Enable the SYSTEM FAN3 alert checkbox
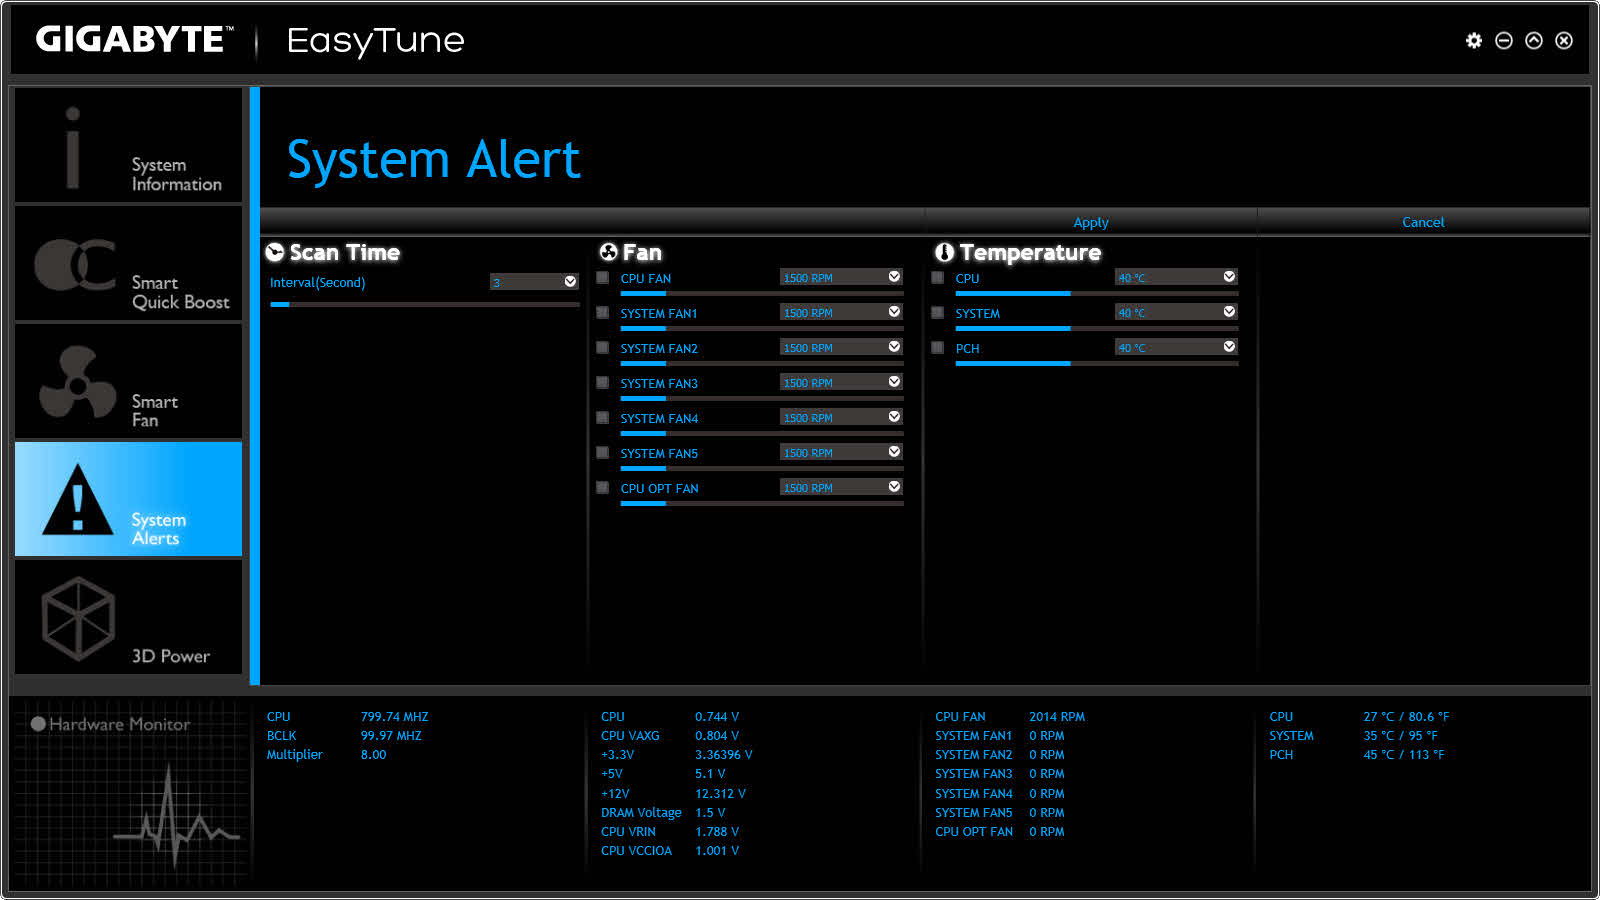Viewport: 1600px width, 900px height. coord(602,383)
